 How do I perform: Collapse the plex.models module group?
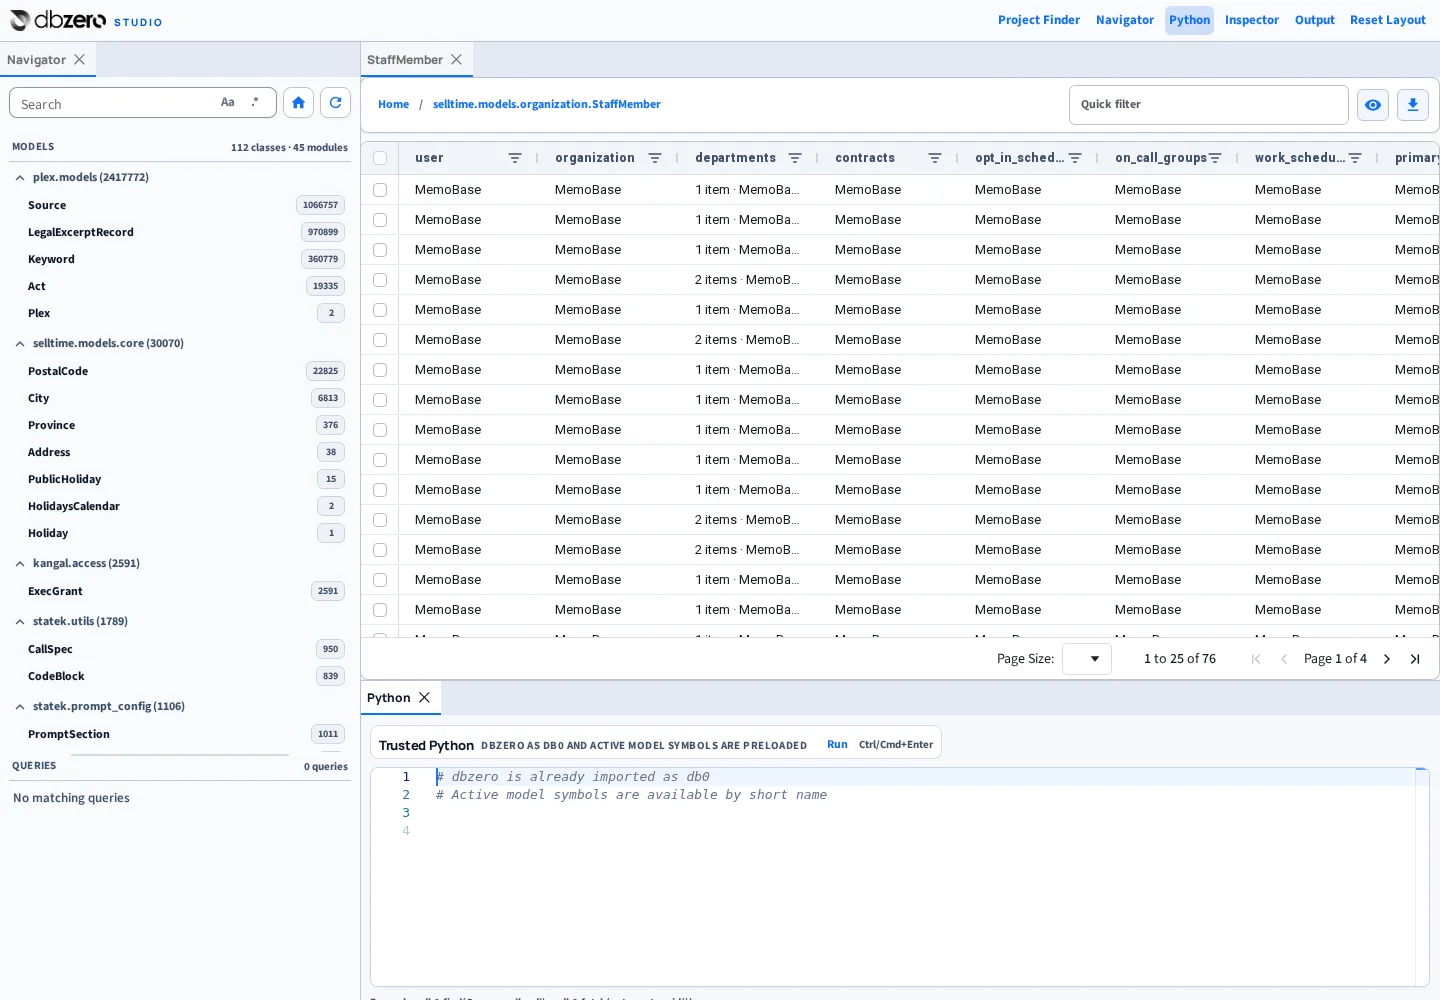pos(20,177)
